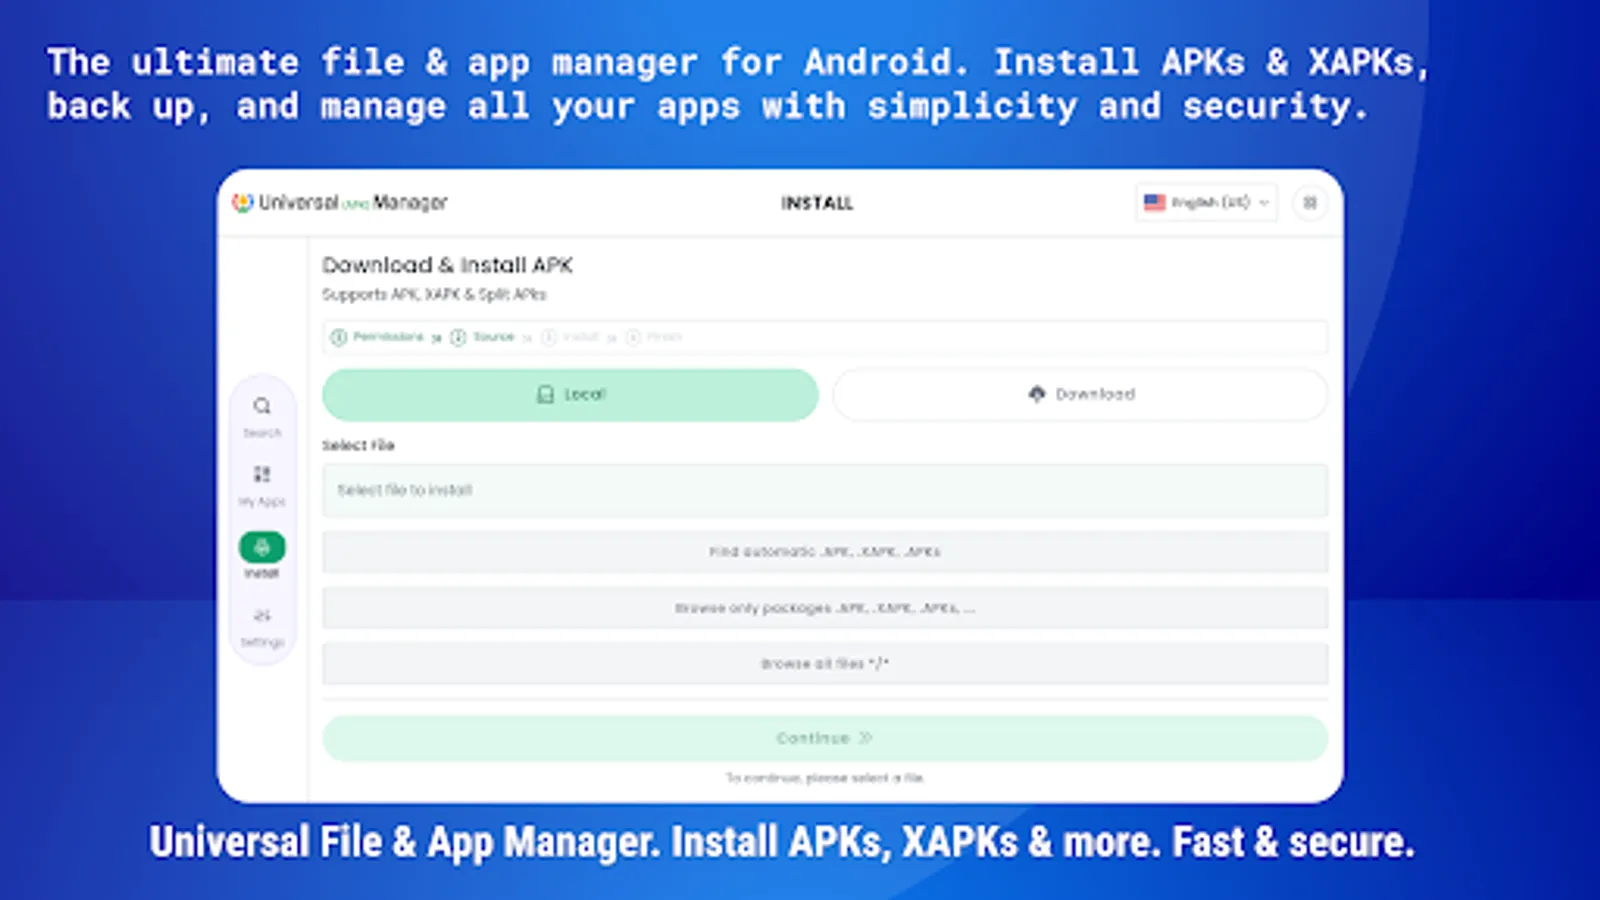Click 'To continue, please select a file.' hint

[825, 778]
